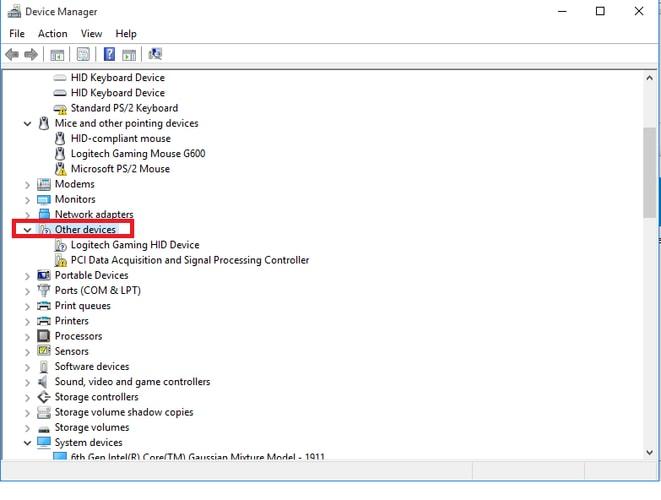
Task: Click the show/hide console tree toolbar icon
Action: (x=57, y=54)
